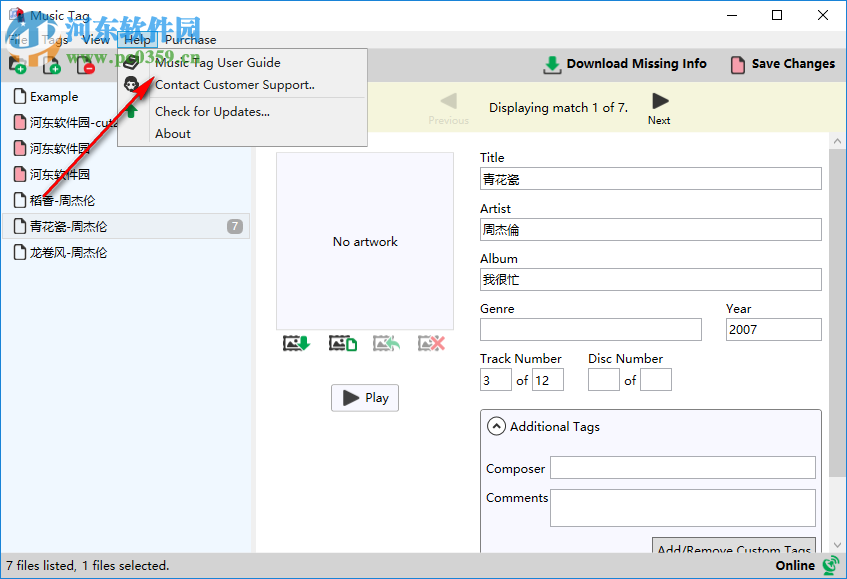Load artwork from file icon
The height and width of the screenshot is (579, 847).
click(x=342, y=343)
